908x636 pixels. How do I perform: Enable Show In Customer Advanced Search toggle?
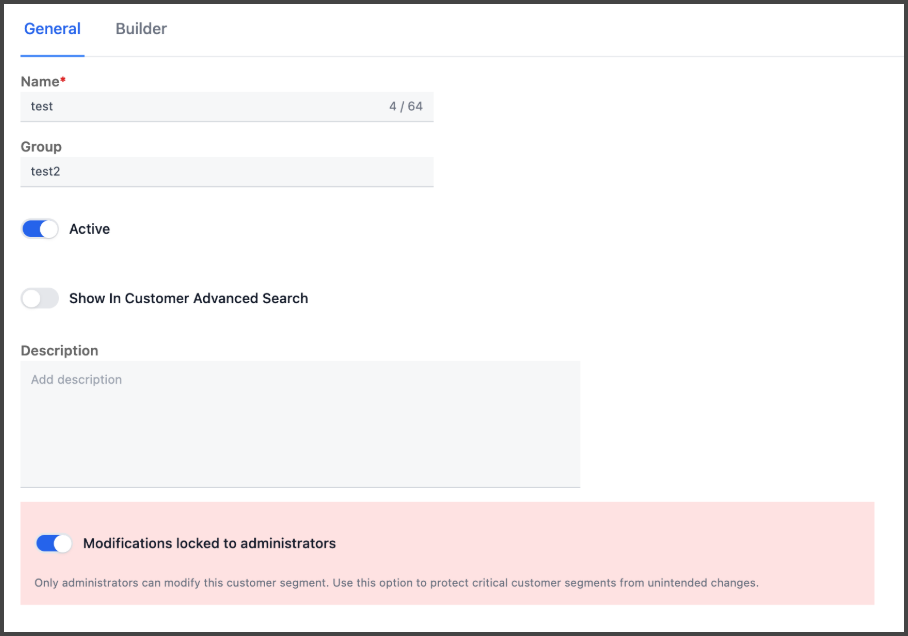(40, 298)
